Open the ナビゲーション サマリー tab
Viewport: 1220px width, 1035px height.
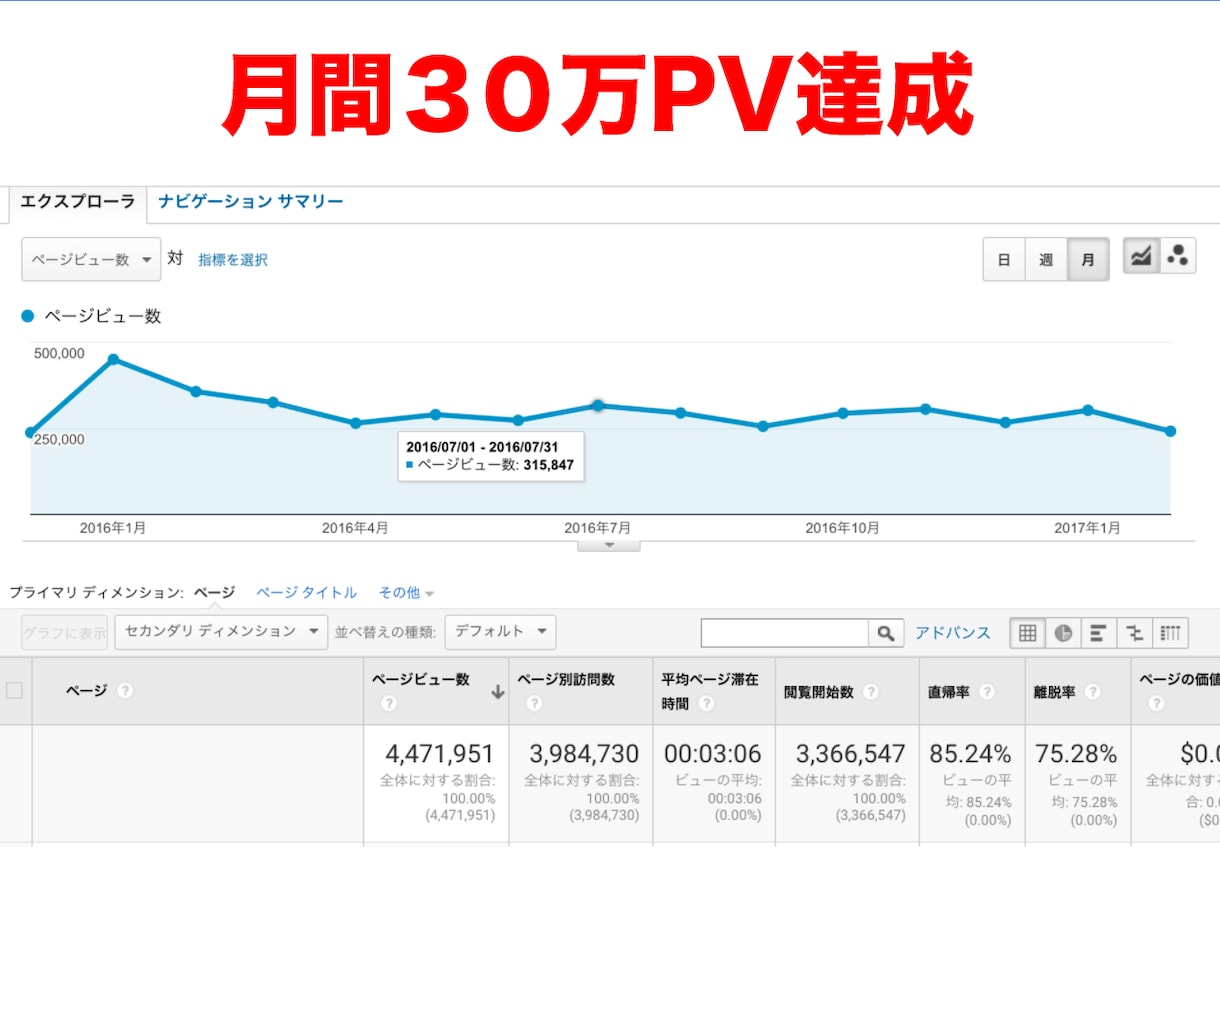pyautogui.click(x=251, y=202)
